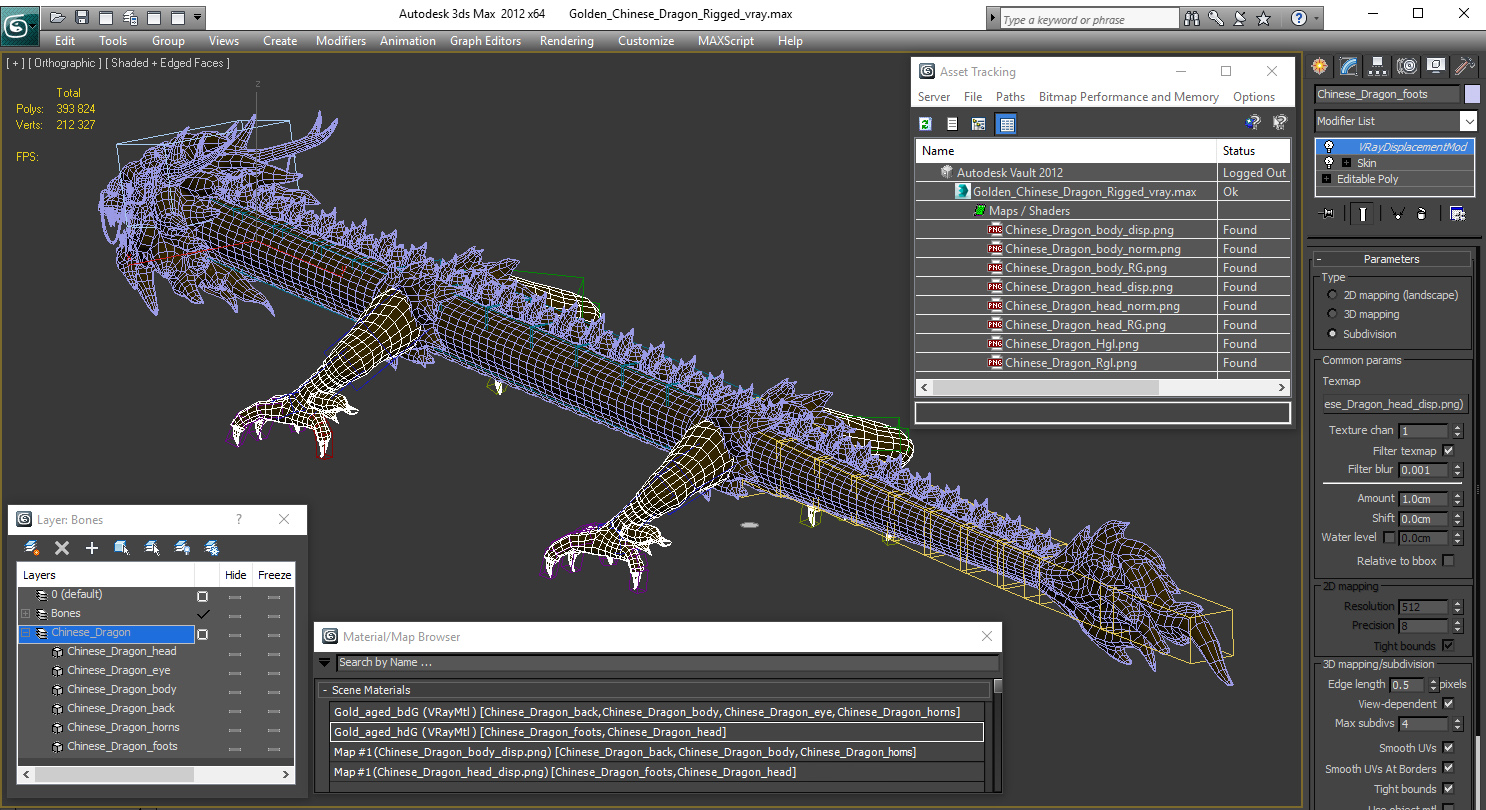1486x810 pixels.
Task: Toggle VRayDisplacementMod lightbulb on/off
Action: pos(1329,147)
